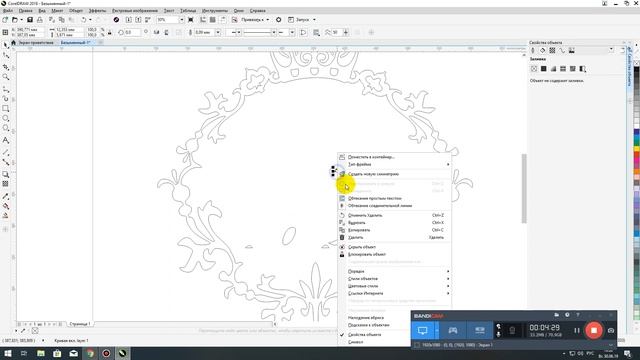The width and height of the screenshot is (640, 360).
Task: Open the 'Таблица' menu
Action: tap(188, 11)
